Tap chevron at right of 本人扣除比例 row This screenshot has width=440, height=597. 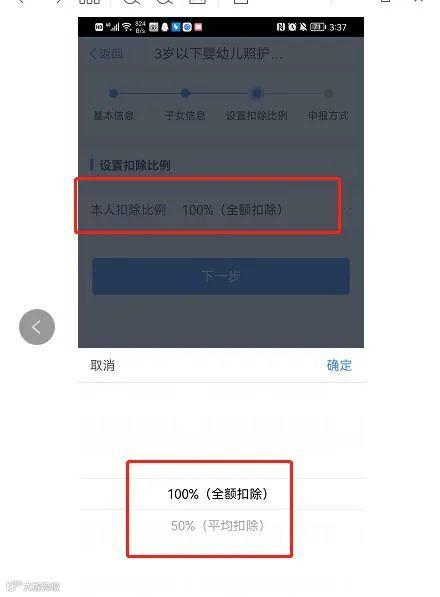[348, 209]
